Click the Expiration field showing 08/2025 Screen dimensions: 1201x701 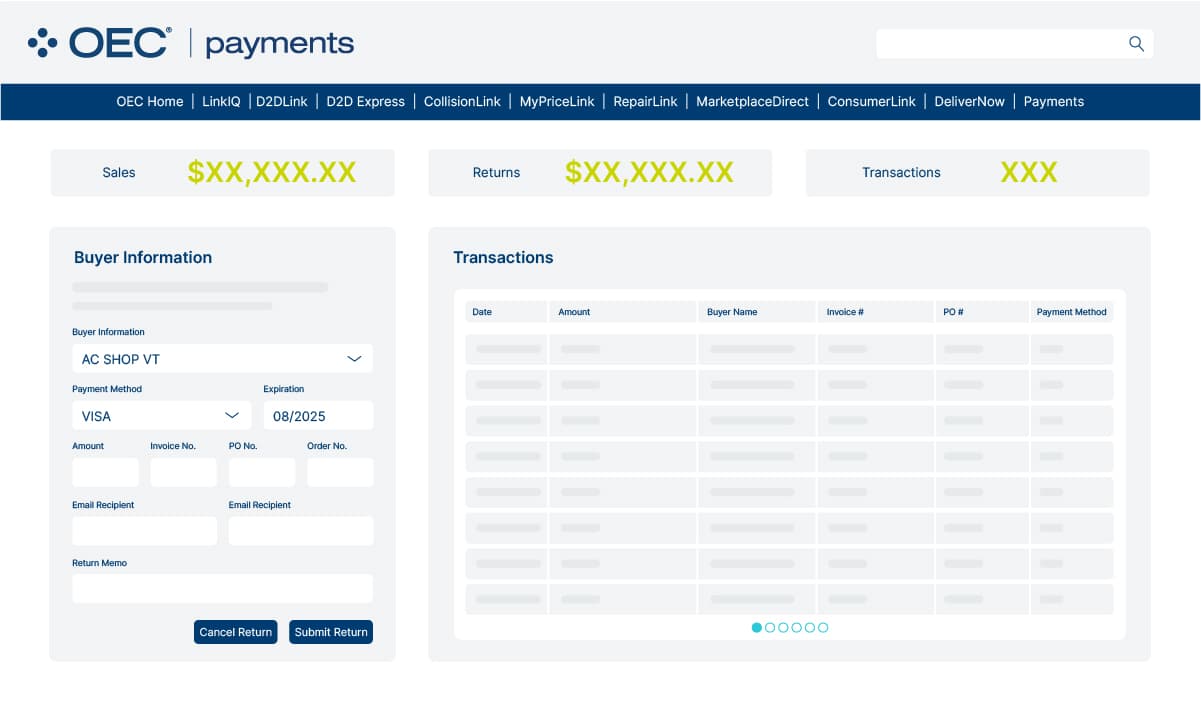(x=318, y=416)
